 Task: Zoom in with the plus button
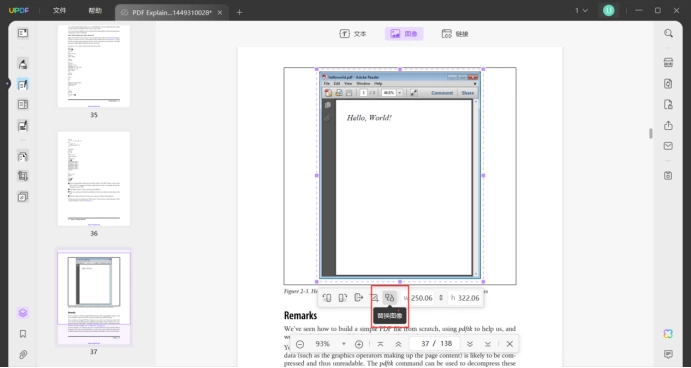(x=359, y=344)
